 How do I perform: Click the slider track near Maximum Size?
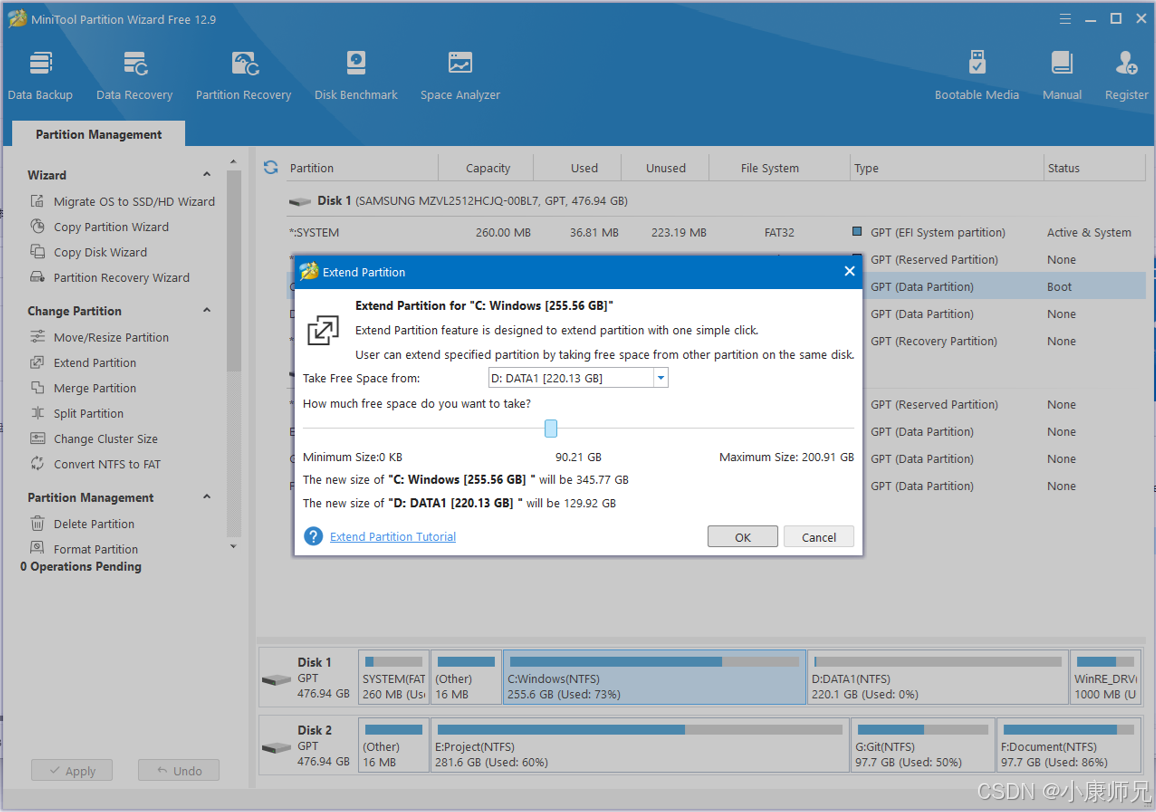point(840,428)
